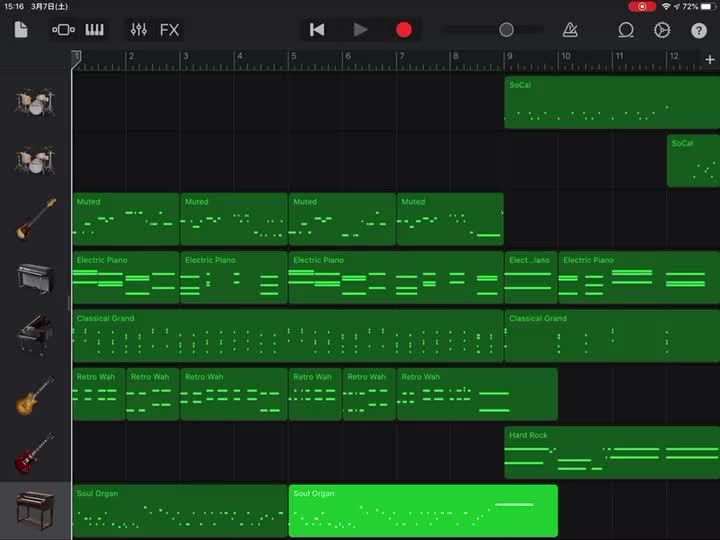
Task: Open the FX panel
Action: click(169, 30)
